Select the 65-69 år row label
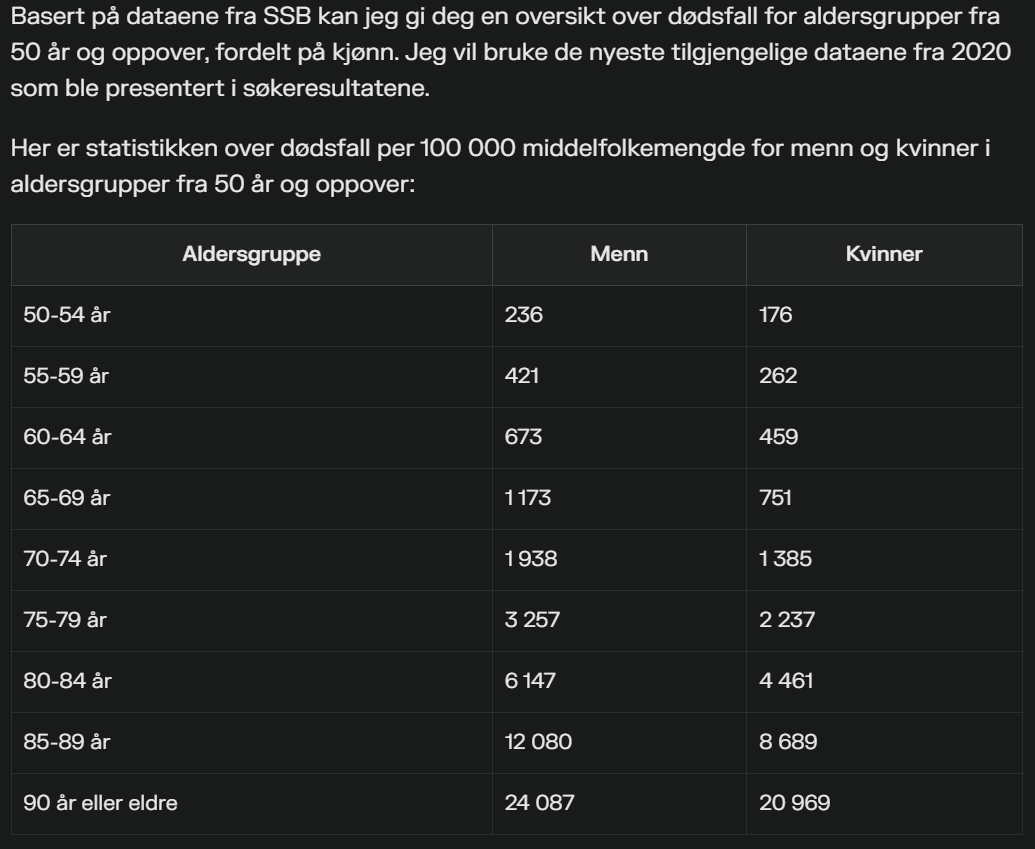Screen dimensions: 1035x849 pos(67,498)
